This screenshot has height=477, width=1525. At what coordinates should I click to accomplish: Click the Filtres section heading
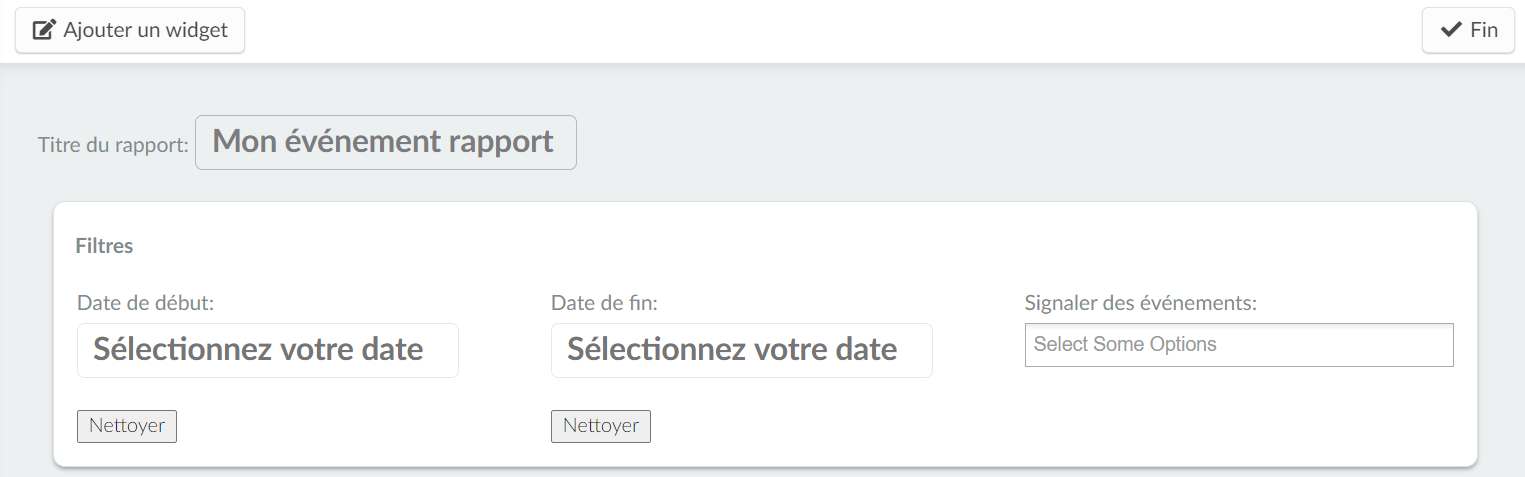point(104,246)
